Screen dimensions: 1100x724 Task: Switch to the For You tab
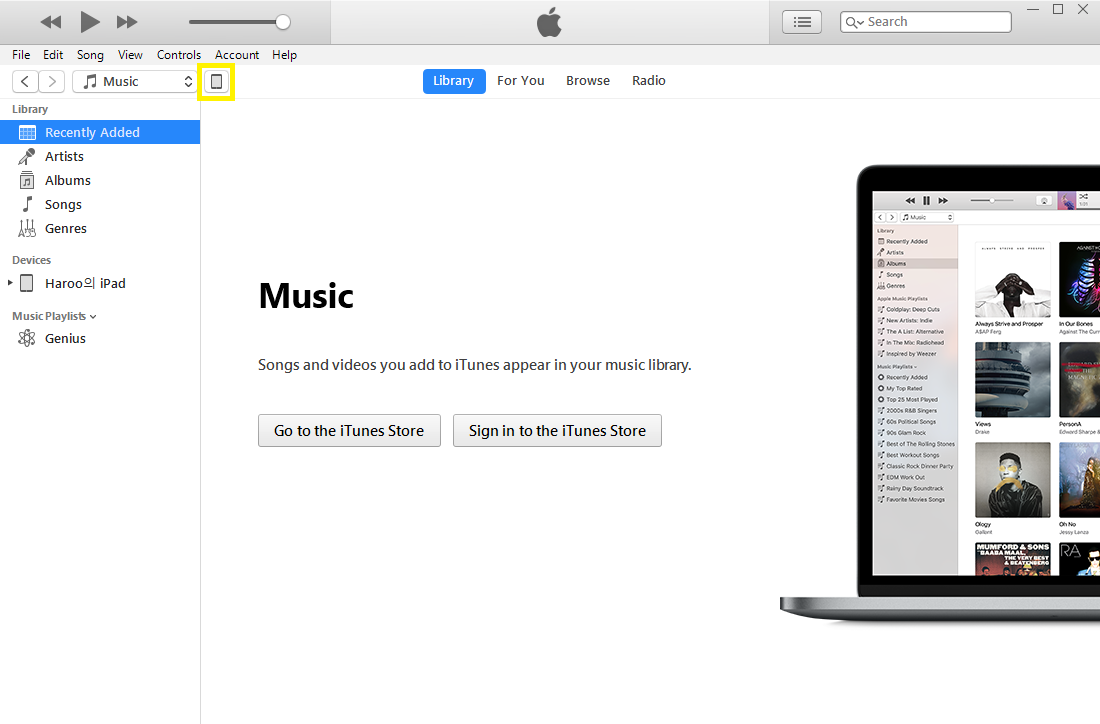click(x=521, y=81)
